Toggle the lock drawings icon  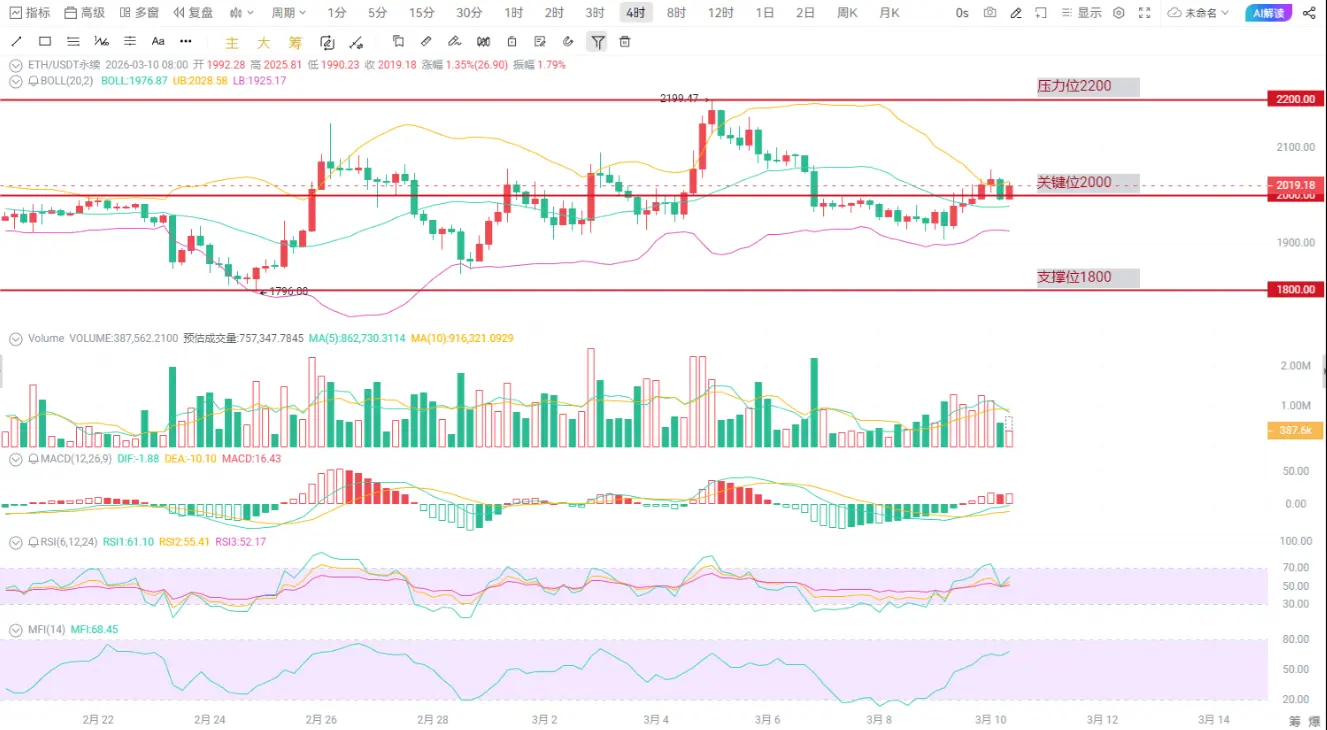pyautogui.click(x=512, y=42)
